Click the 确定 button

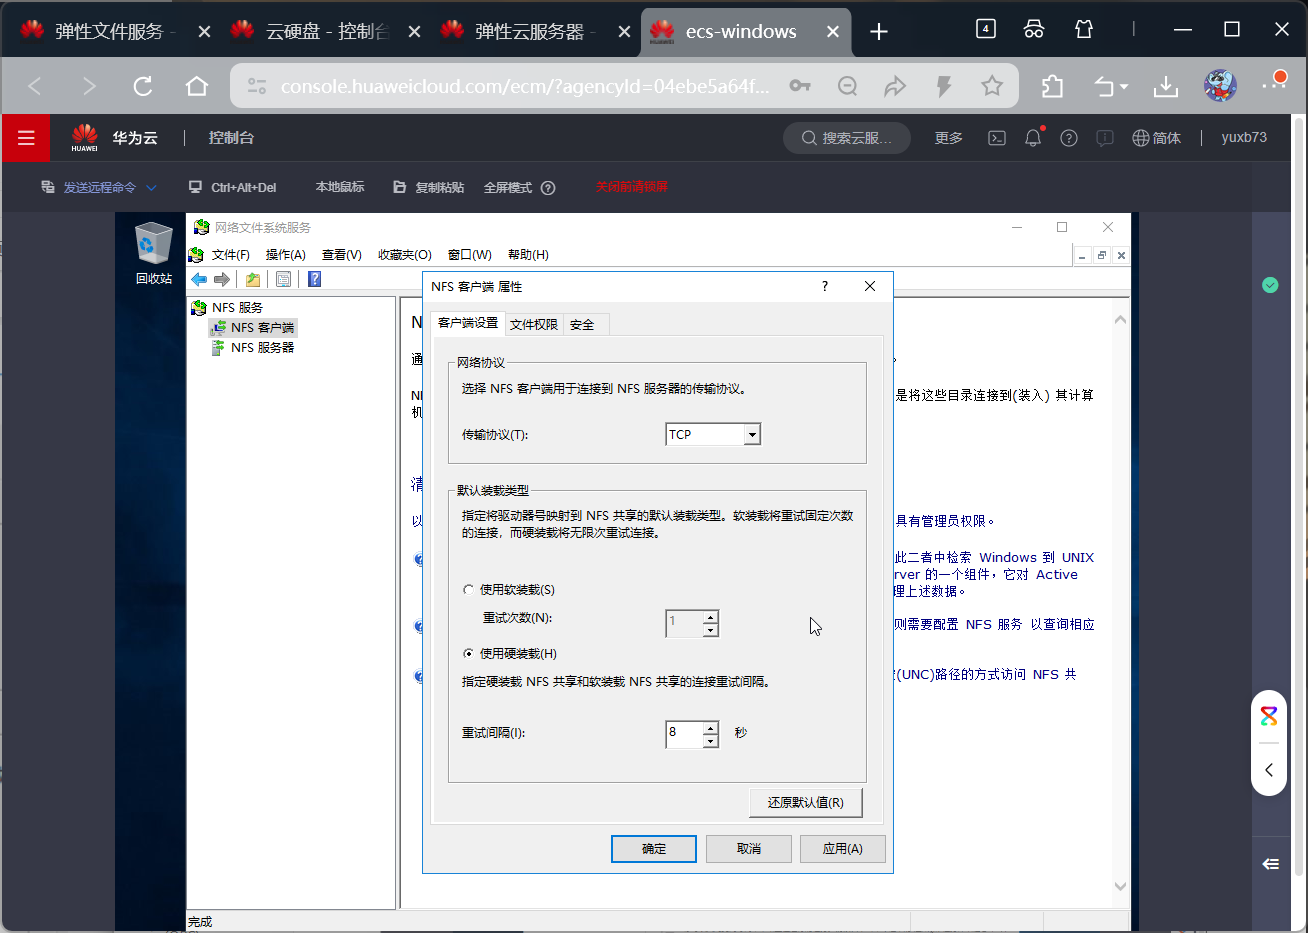pos(654,849)
